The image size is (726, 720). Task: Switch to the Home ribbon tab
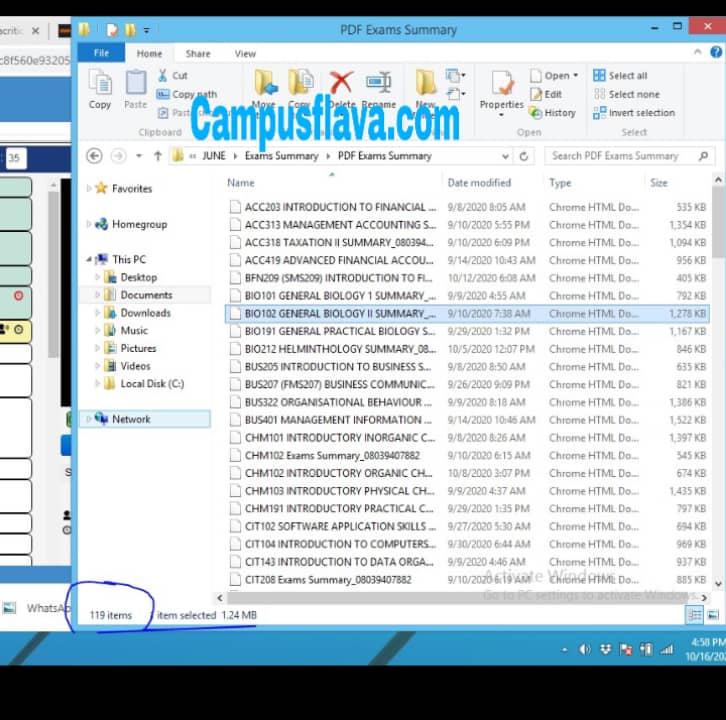(x=149, y=54)
